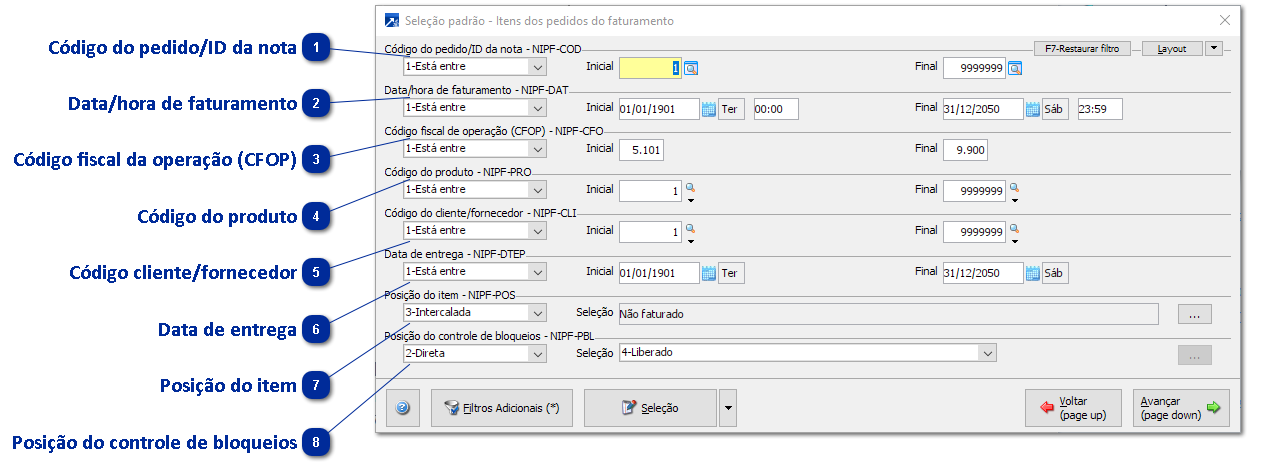Open product search icon beside Código do produto Final
The height and width of the screenshot is (471, 1264).
[x=1014, y=187]
